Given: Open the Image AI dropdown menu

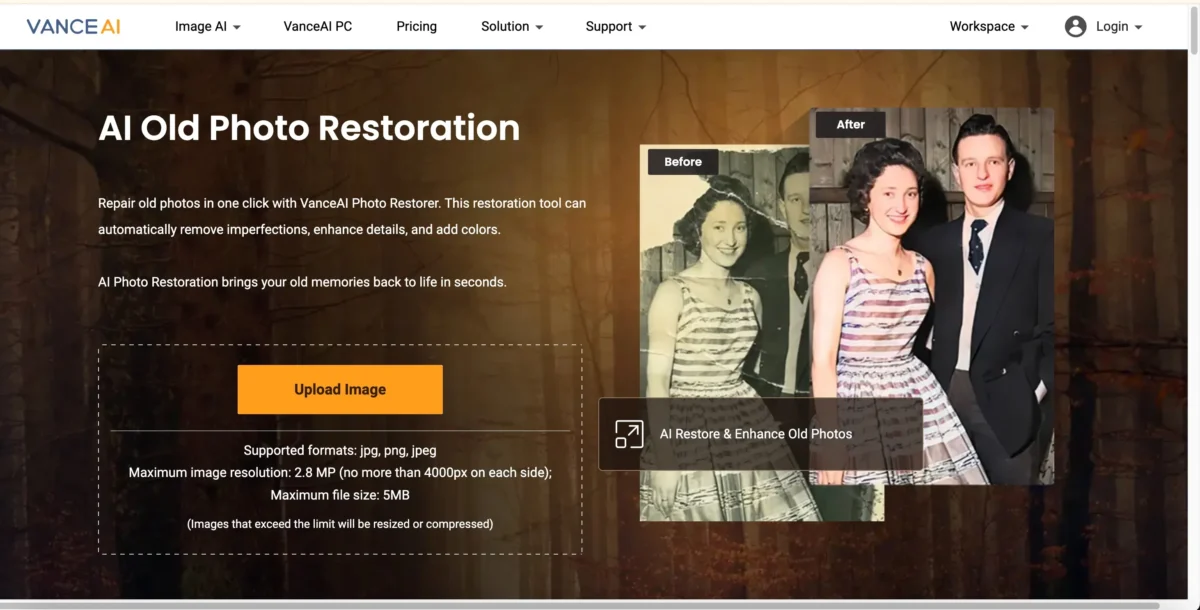Looking at the screenshot, I should [208, 27].
